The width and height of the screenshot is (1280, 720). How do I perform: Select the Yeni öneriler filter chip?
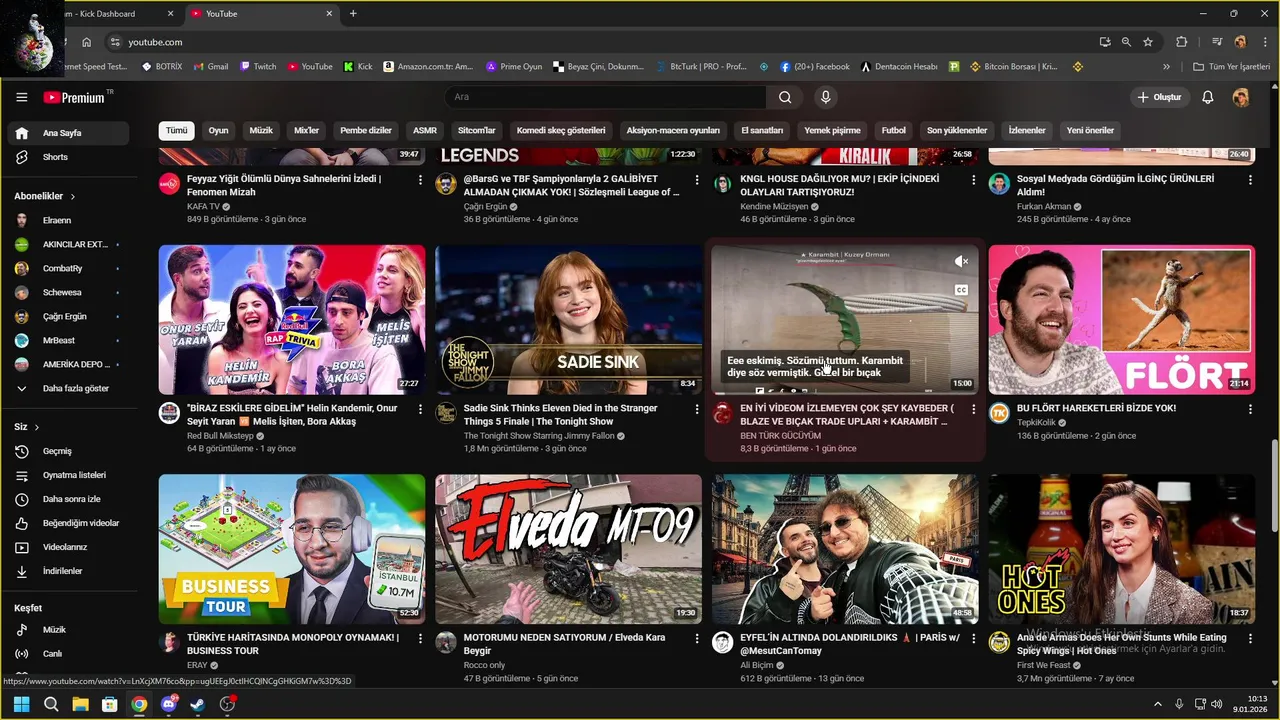point(1090,130)
